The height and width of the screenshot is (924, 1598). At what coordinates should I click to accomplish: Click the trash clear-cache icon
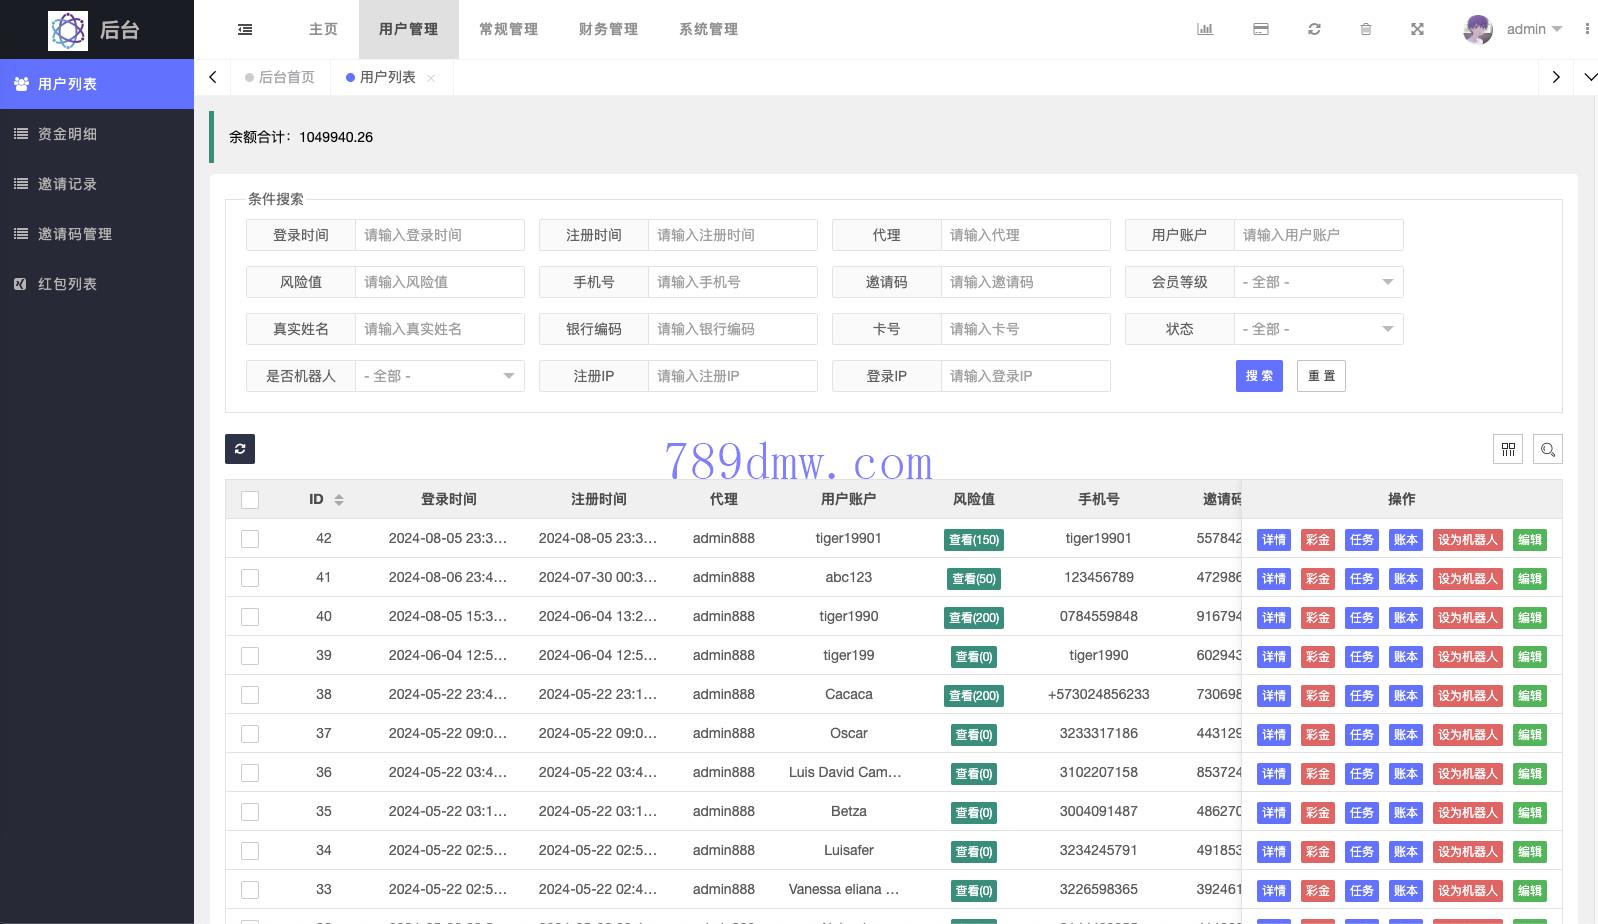coord(1366,30)
